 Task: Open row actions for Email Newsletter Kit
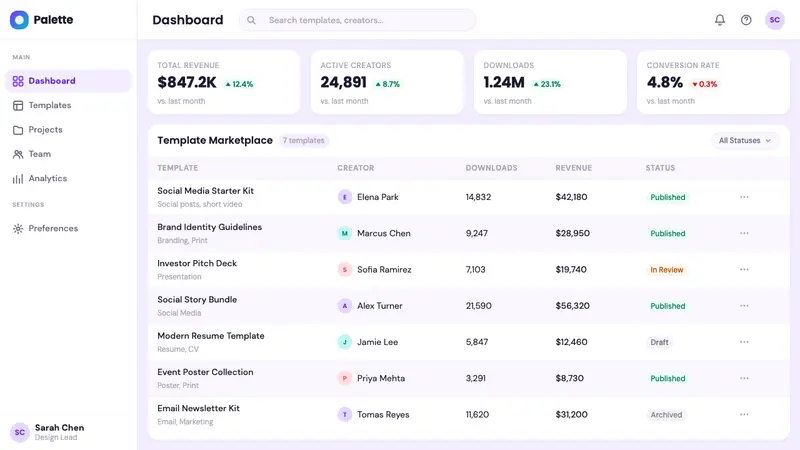coord(744,414)
